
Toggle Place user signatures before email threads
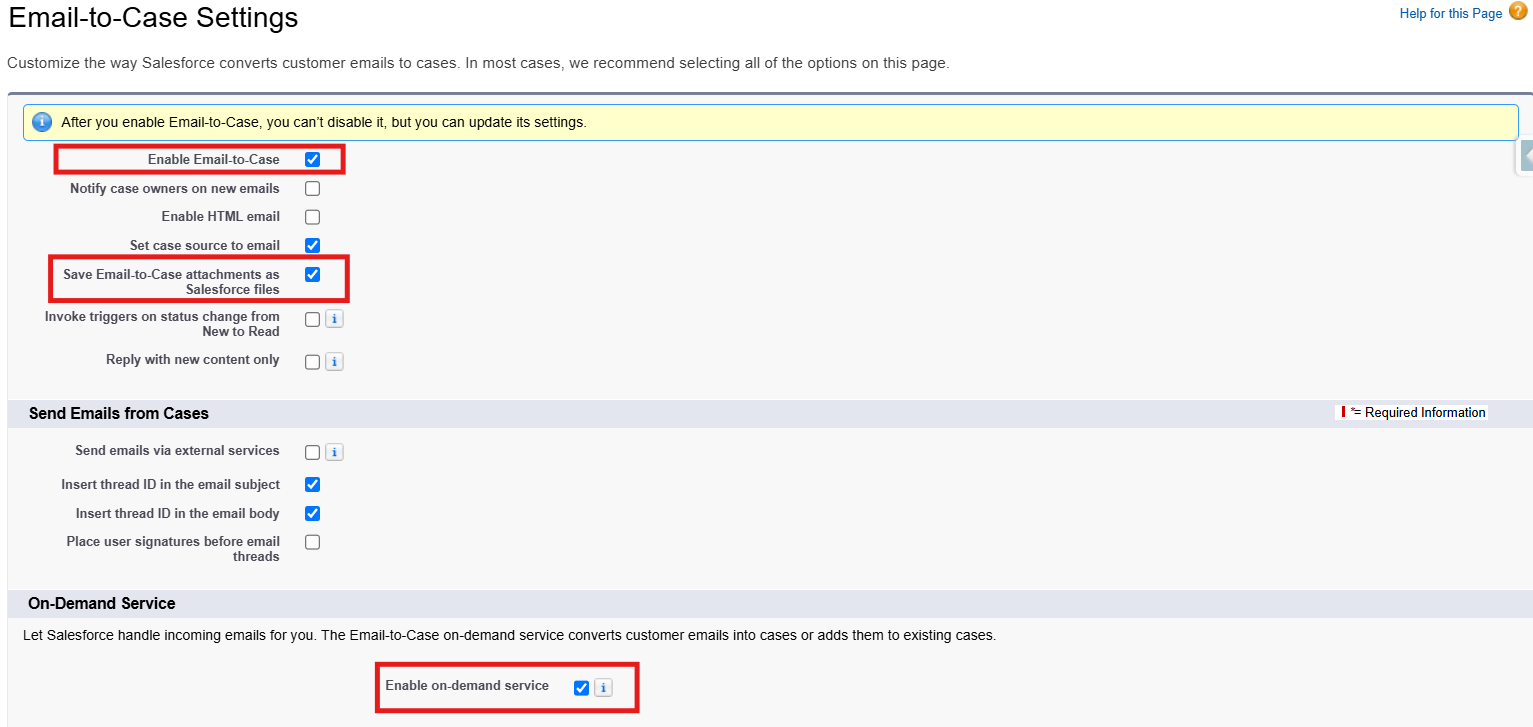tap(313, 541)
